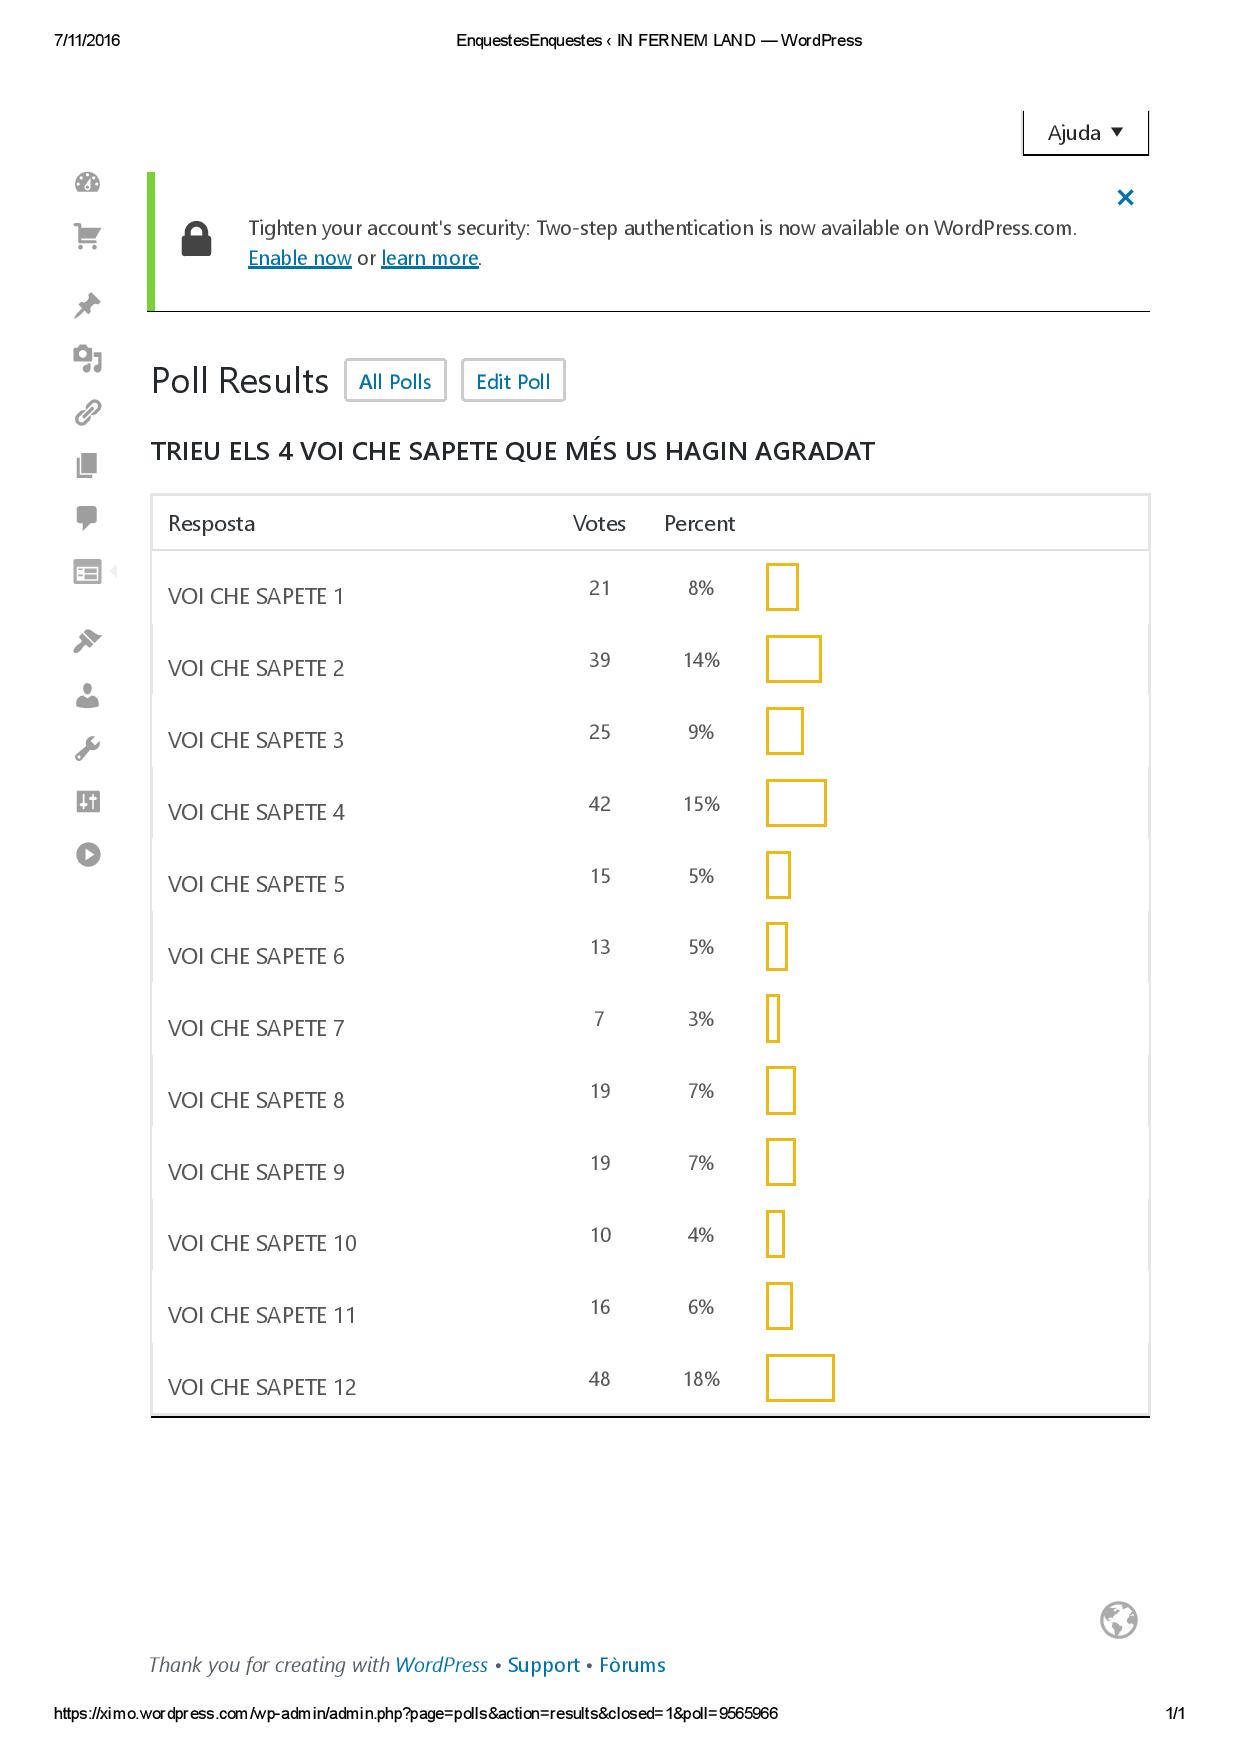The image size is (1240, 1754).
Task: Follow the learn more link
Action: click(430, 258)
